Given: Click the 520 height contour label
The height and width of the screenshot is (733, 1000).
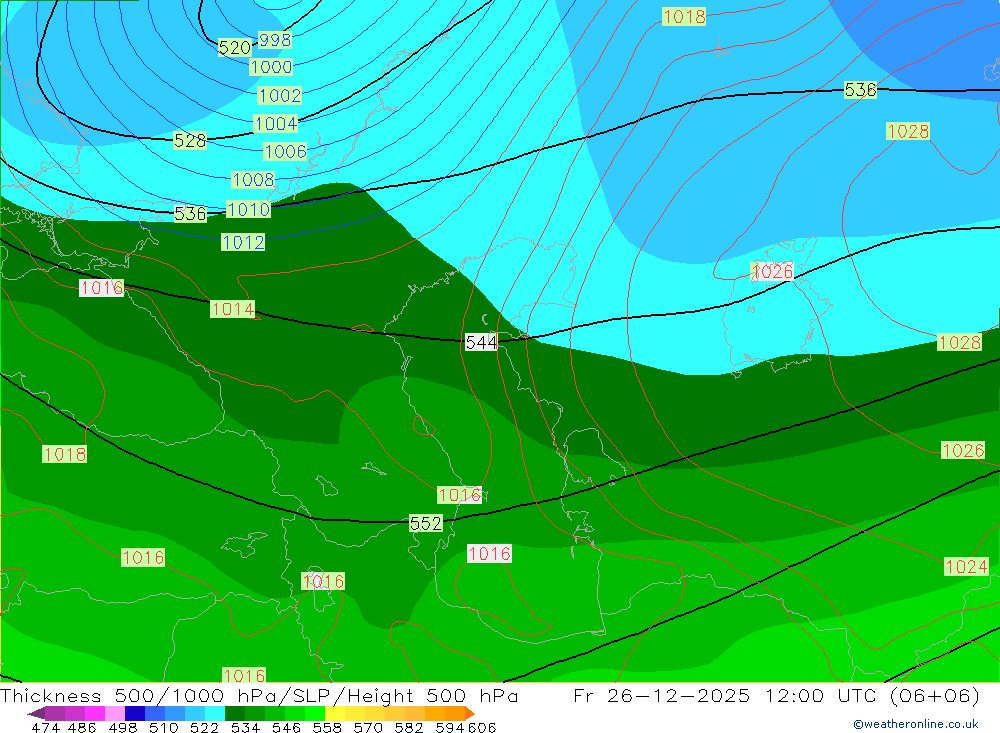Looking at the screenshot, I should pyautogui.click(x=234, y=48).
